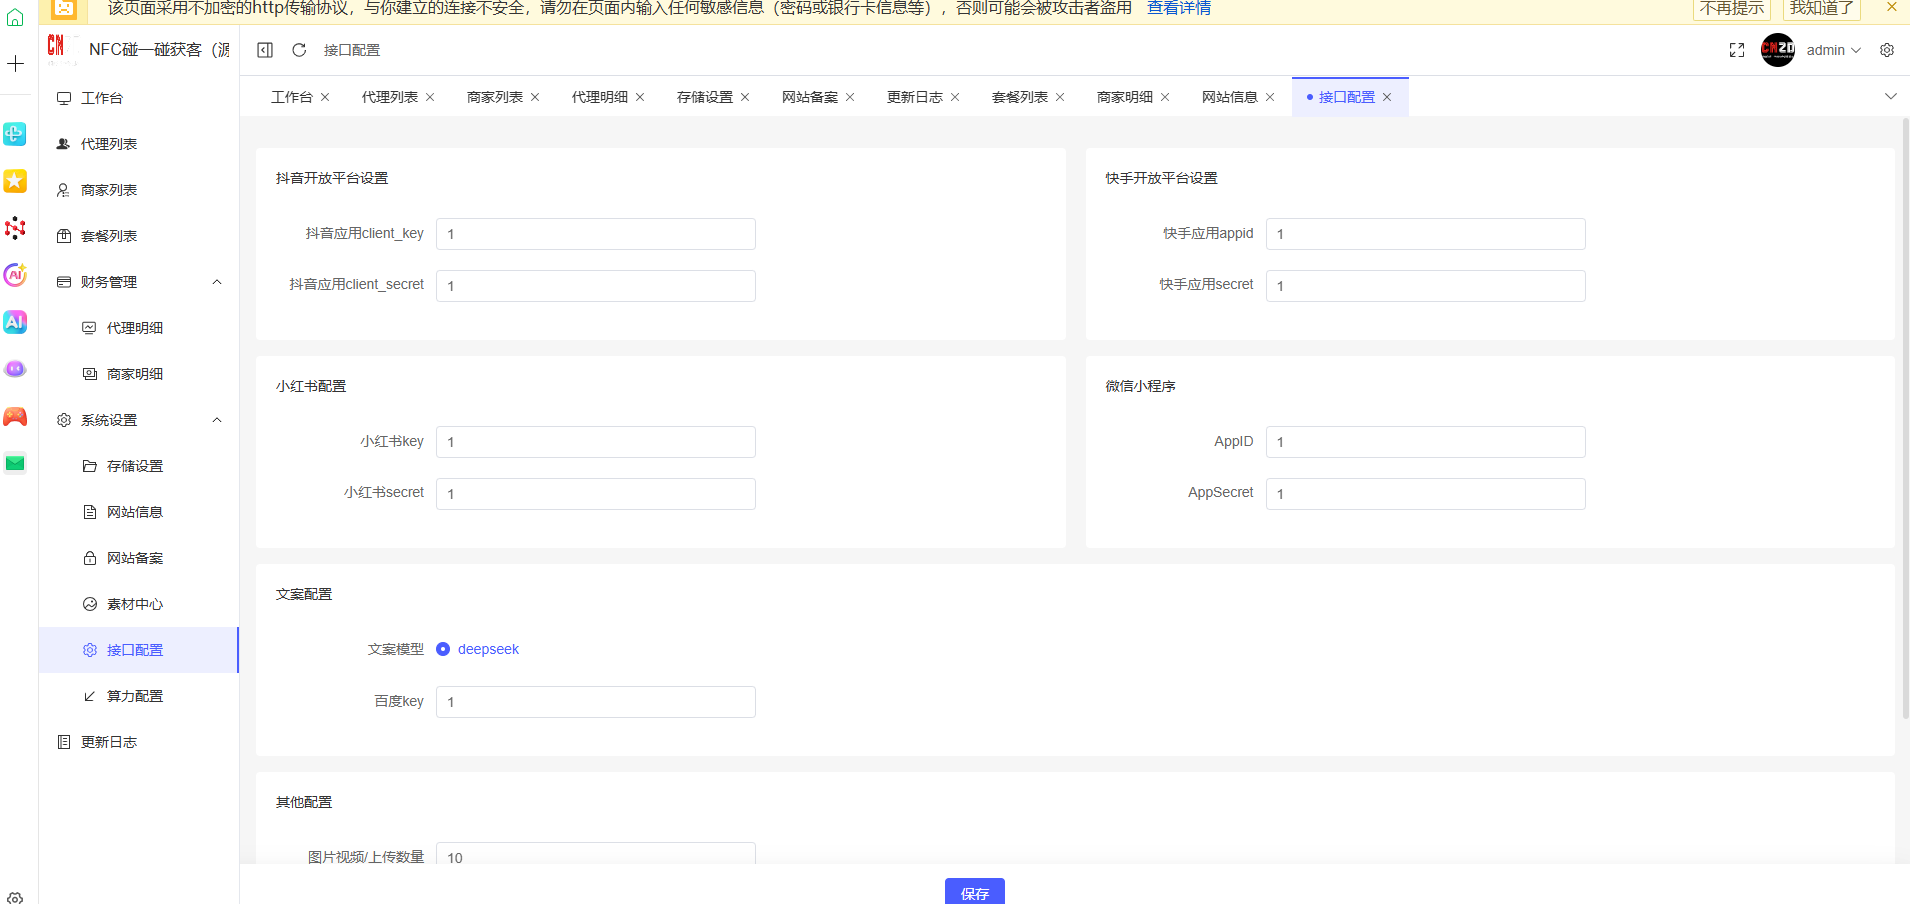
Task: Click the plus icon in browser sidebar
Action: (15, 64)
